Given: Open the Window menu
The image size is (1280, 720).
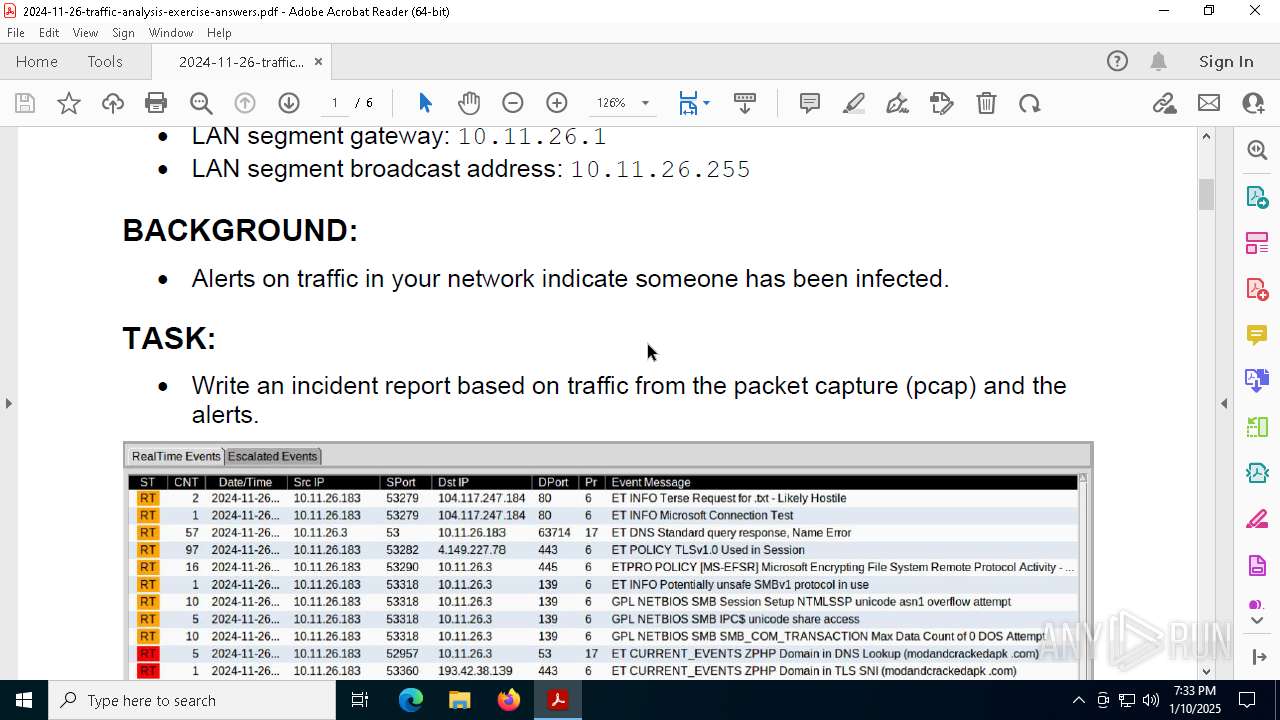Looking at the screenshot, I should click(171, 33).
